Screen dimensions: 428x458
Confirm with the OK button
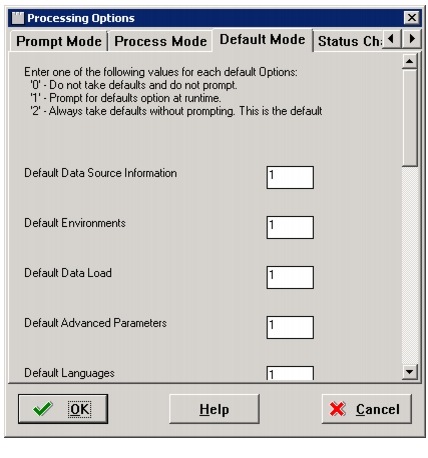63,409
